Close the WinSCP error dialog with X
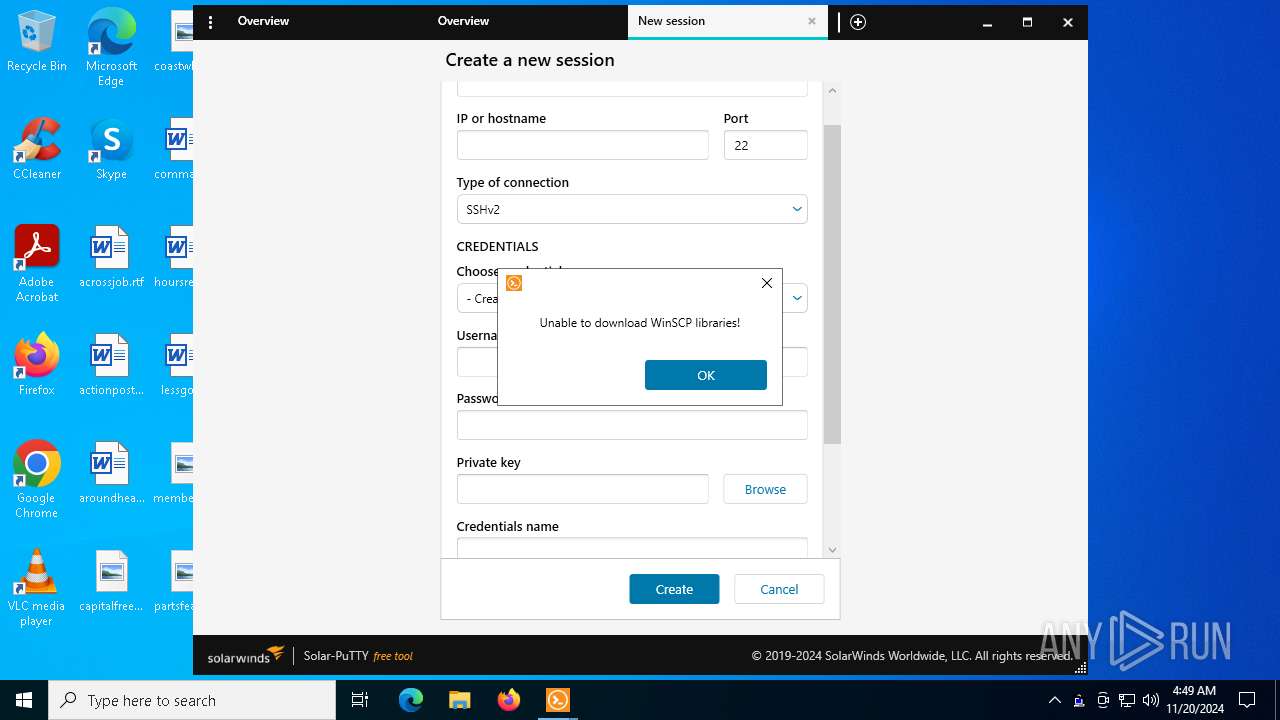The image size is (1280, 720). [x=767, y=283]
